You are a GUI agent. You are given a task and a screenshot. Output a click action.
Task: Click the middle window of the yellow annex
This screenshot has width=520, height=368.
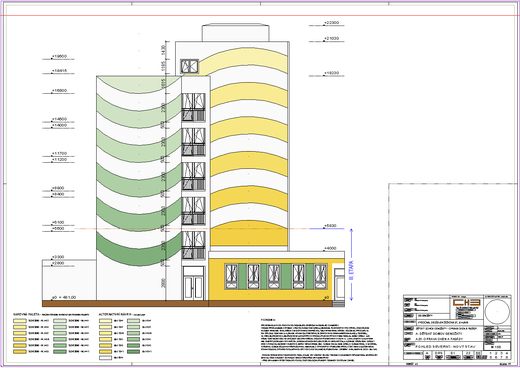[274, 276]
